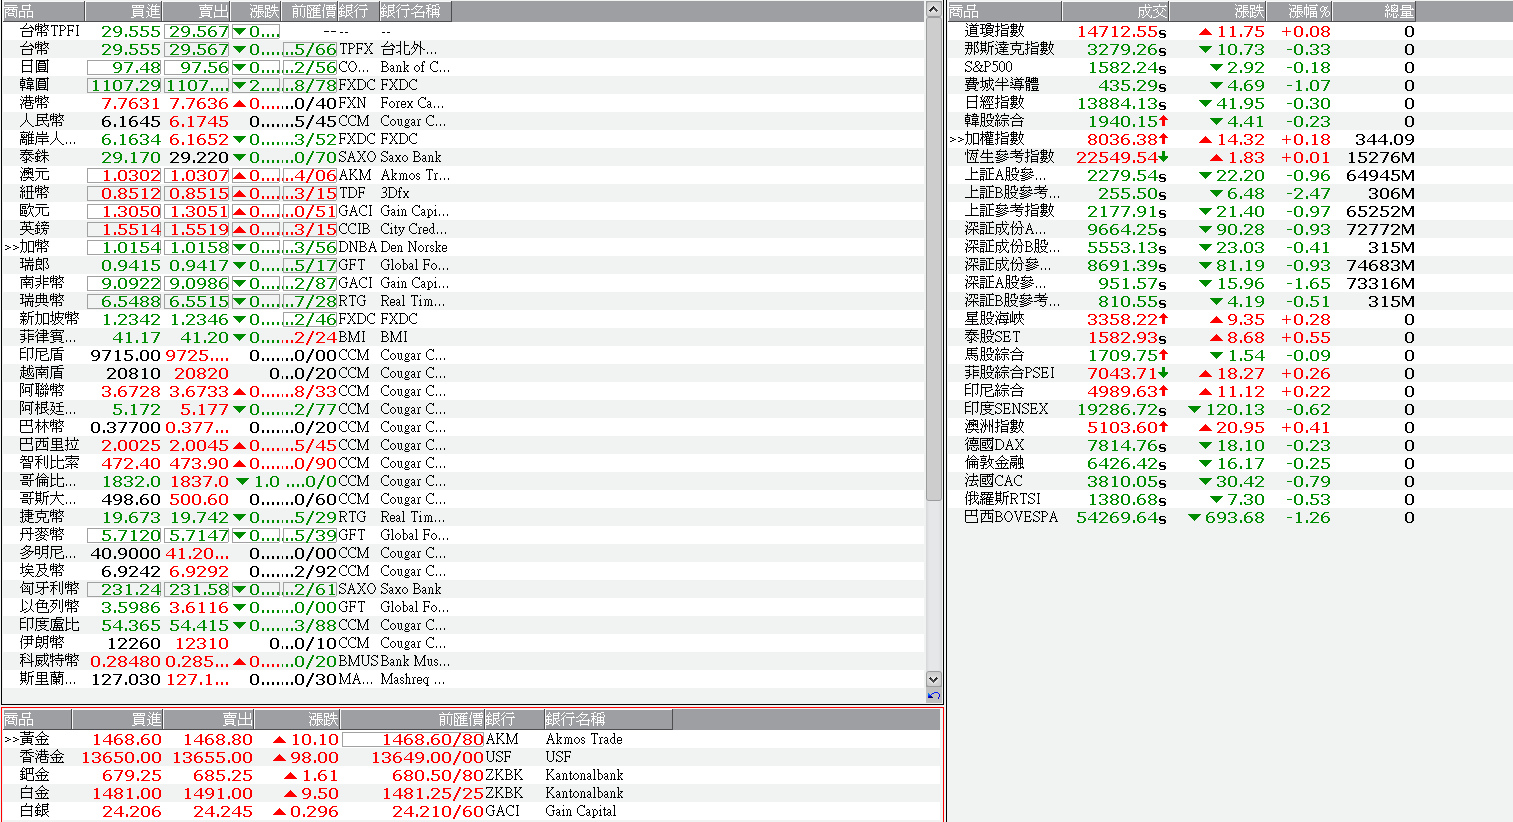
Task: Select the 香港金 row in metals table
Action: [x=471, y=757]
